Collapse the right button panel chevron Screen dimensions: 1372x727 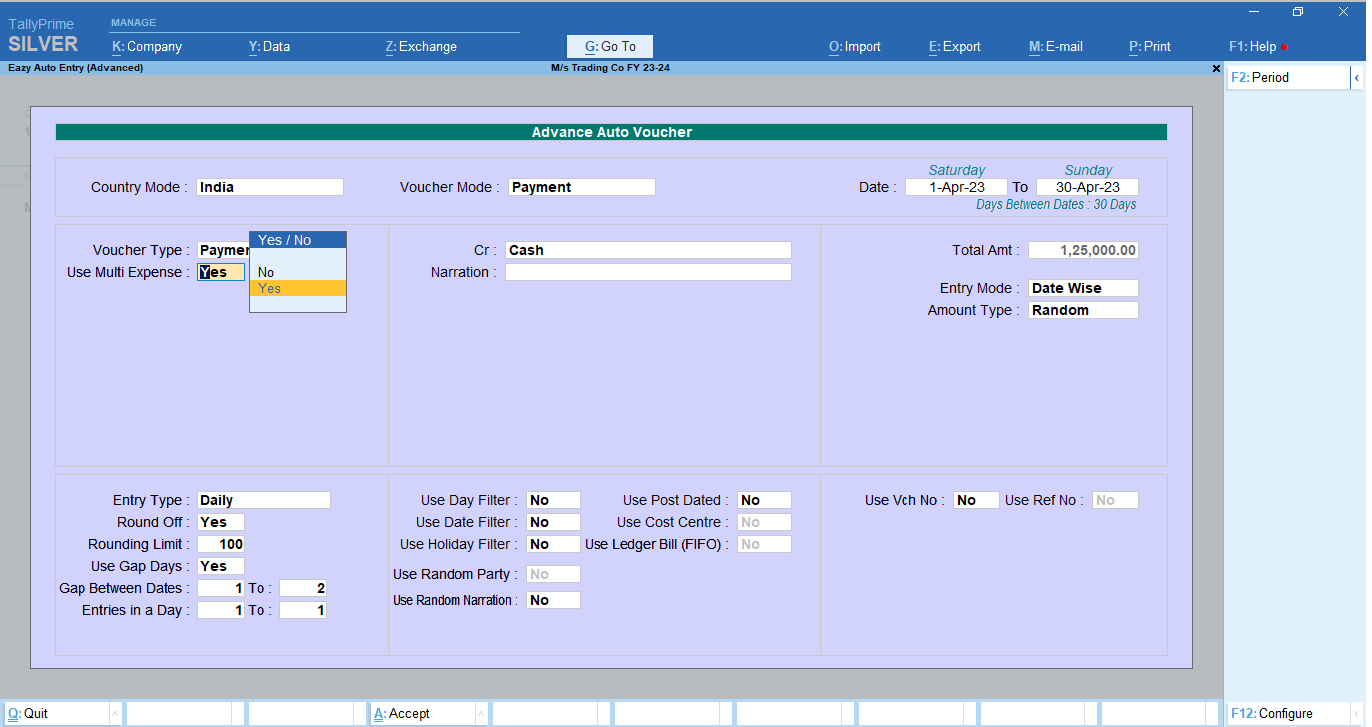point(1356,77)
